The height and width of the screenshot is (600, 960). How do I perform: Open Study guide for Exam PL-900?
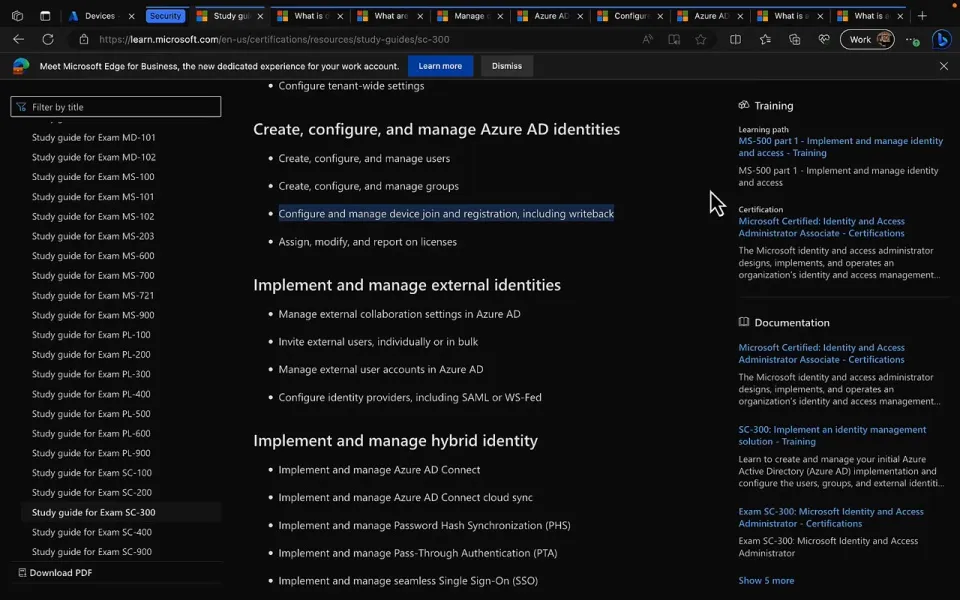[x=91, y=453]
